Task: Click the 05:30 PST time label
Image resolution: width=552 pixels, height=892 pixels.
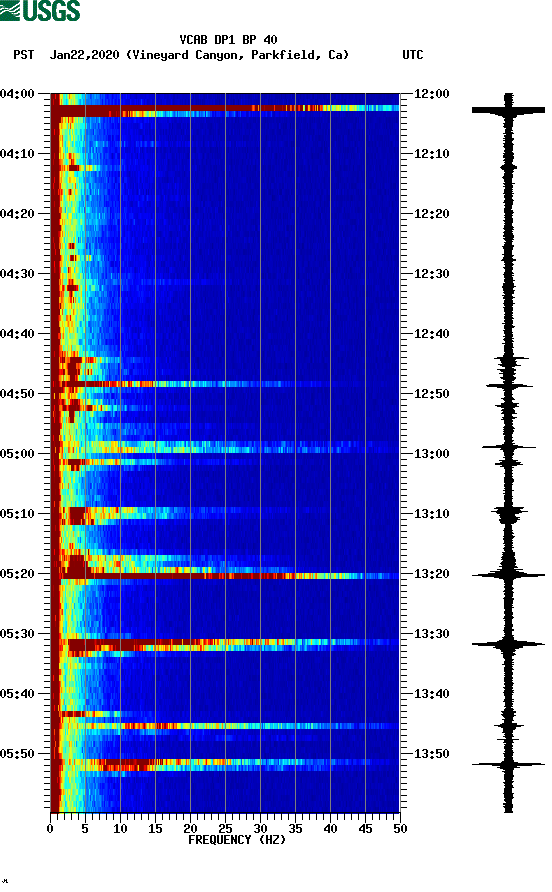Action: point(17,634)
